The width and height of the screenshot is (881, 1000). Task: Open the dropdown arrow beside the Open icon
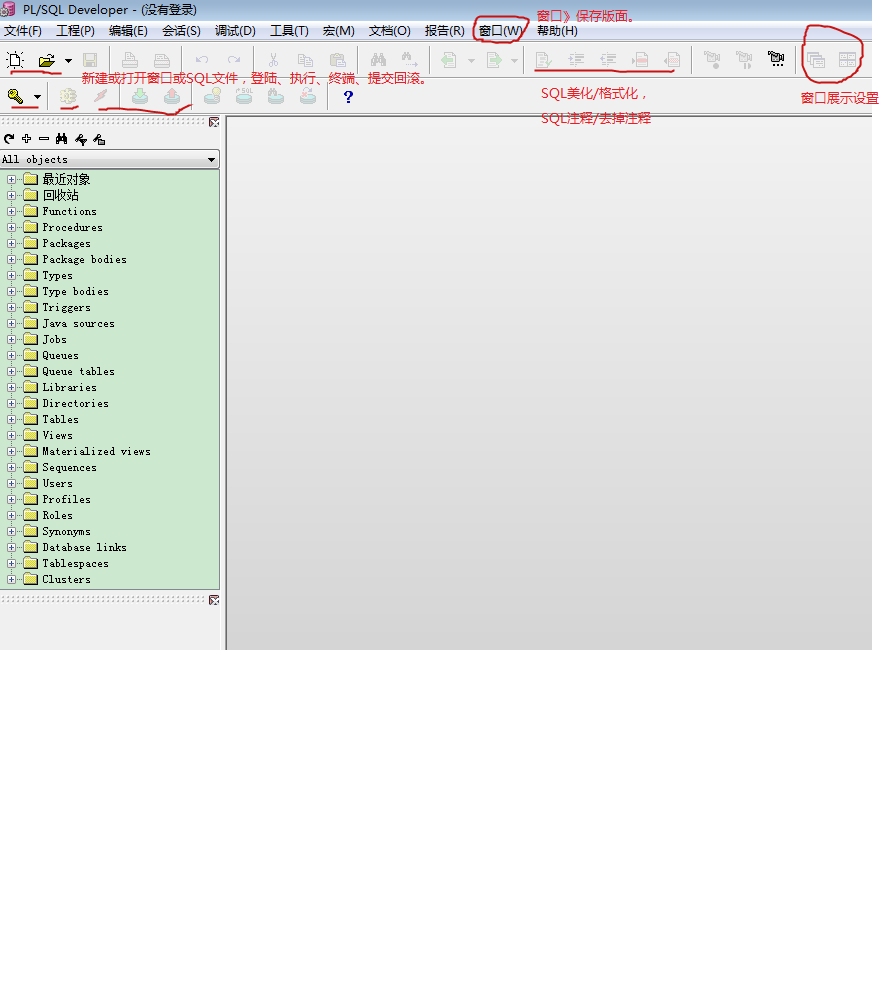[68, 61]
